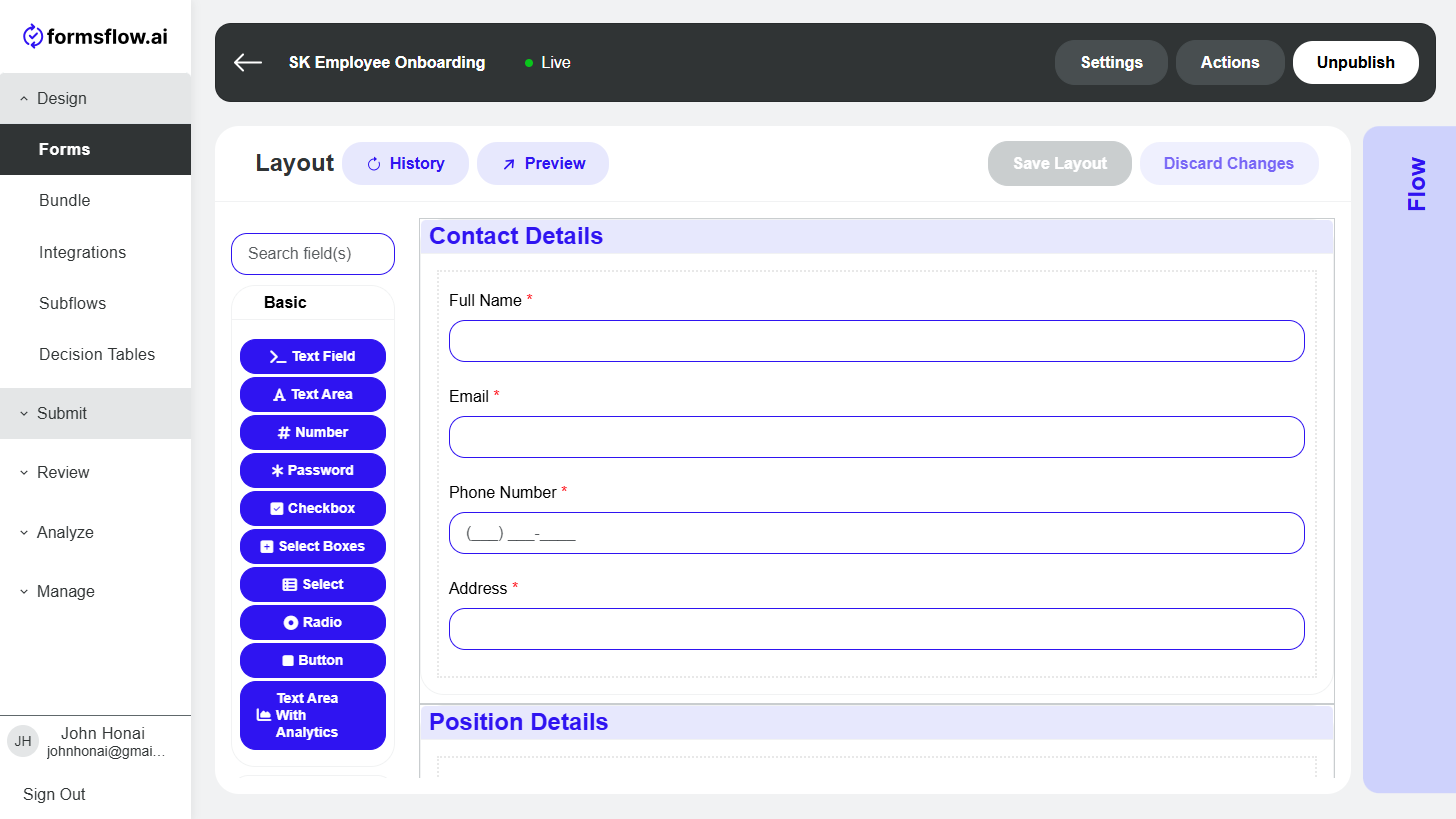Select the Text Area component
This screenshot has height=819, width=1456.
pyautogui.click(x=313, y=395)
